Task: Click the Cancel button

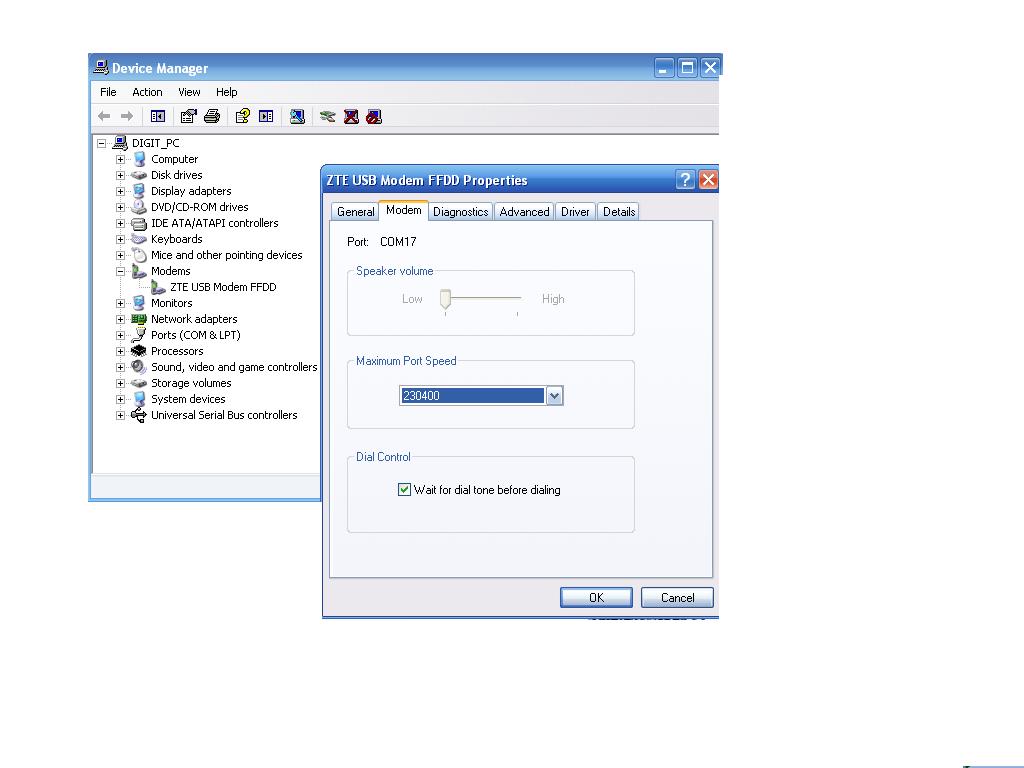Action: [x=677, y=598]
